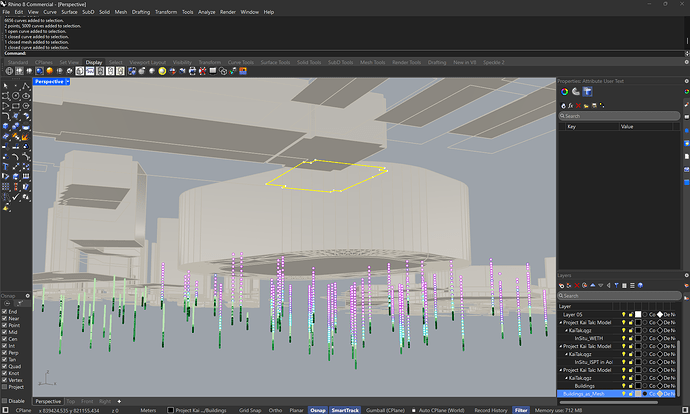This screenshot has height=414, width=690.
Task: Open the Analyze menu
Action: tap(206, 12)
